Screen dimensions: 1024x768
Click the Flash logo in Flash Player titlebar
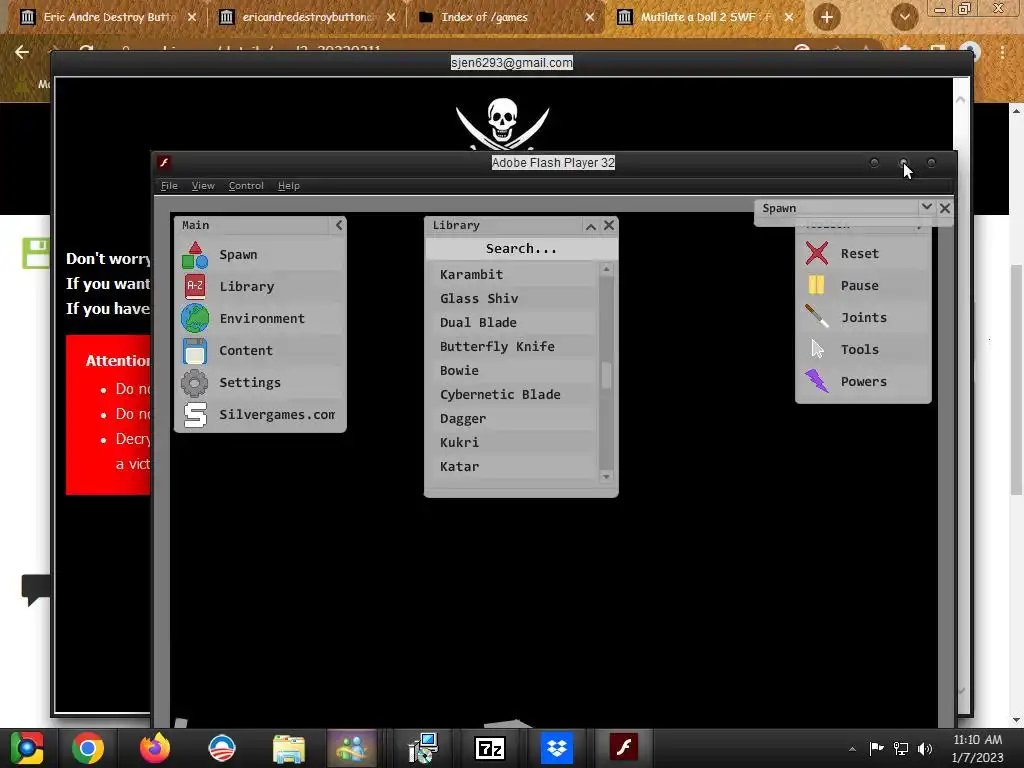tap(165, 163)
